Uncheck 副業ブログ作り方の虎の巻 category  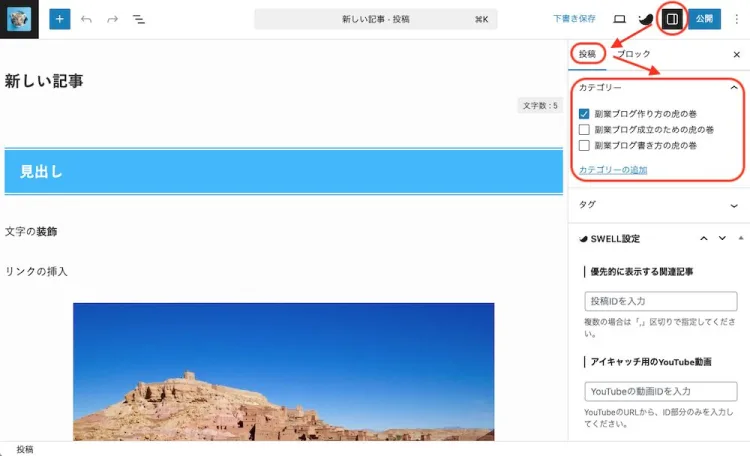coord(584,114)
